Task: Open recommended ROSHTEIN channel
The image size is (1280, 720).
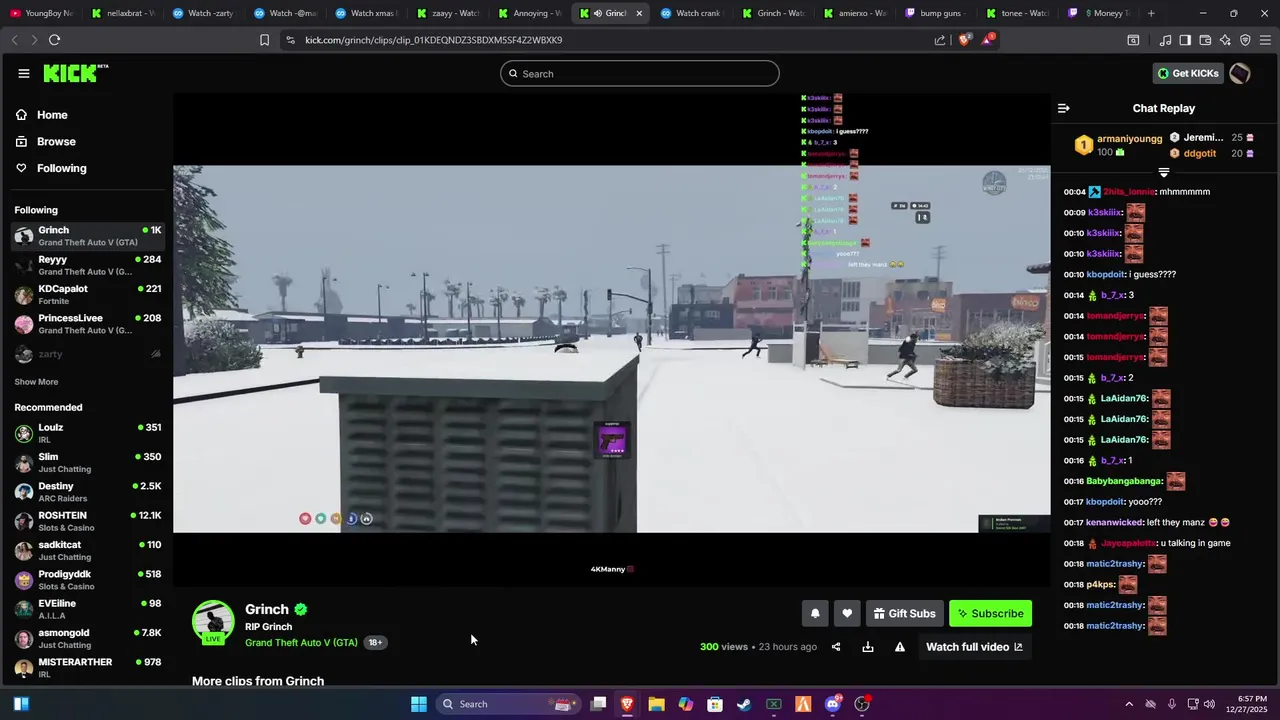Action: pyautogui.click(x=87, y=521)
